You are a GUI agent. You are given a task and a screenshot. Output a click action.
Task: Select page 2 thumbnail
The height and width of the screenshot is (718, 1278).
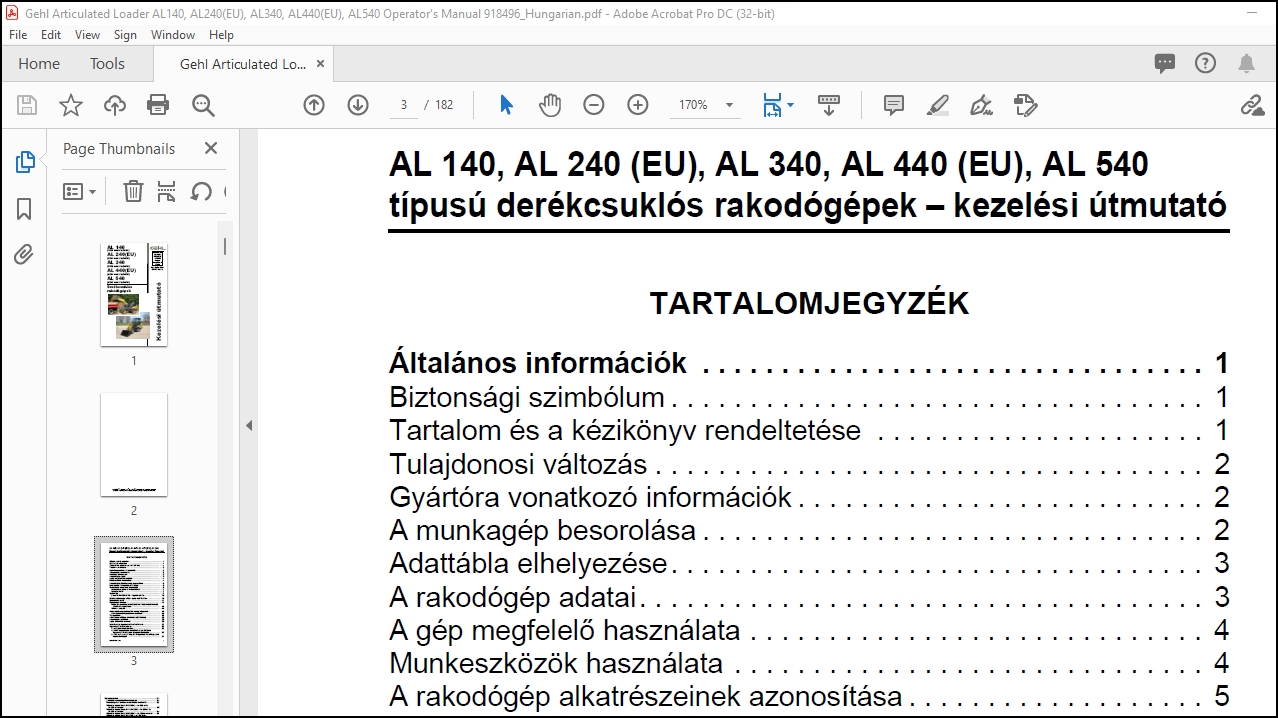click(x=134, y=444)
